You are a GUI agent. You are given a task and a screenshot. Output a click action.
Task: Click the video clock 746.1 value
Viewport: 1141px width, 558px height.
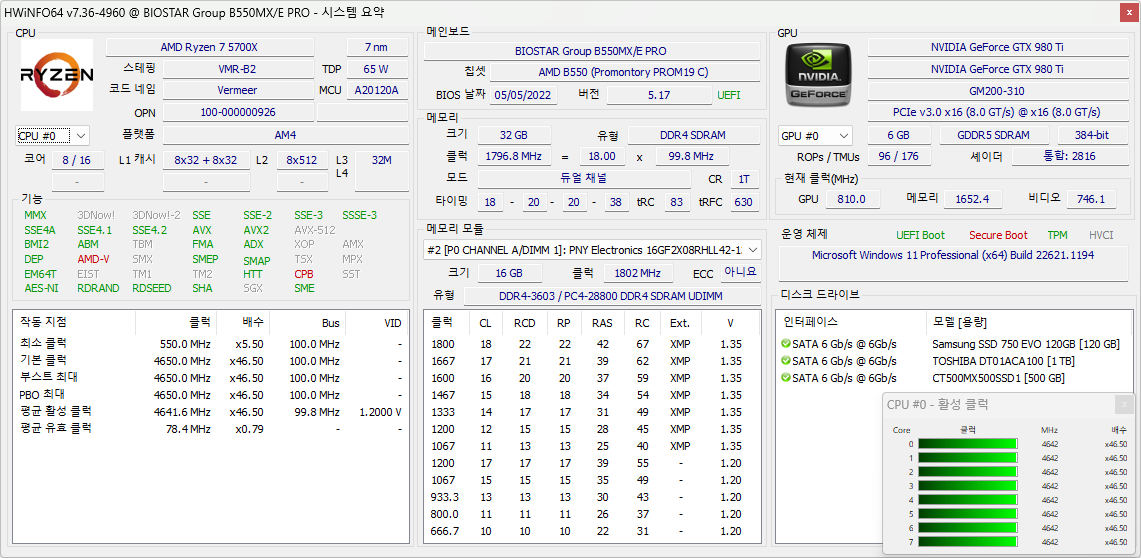[x=1092, y=199]
